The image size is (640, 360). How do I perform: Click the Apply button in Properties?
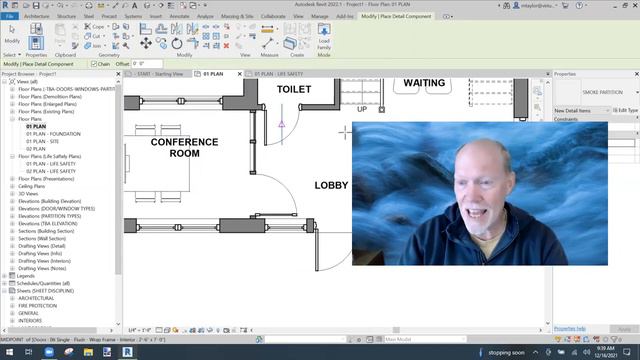[624, 329]
